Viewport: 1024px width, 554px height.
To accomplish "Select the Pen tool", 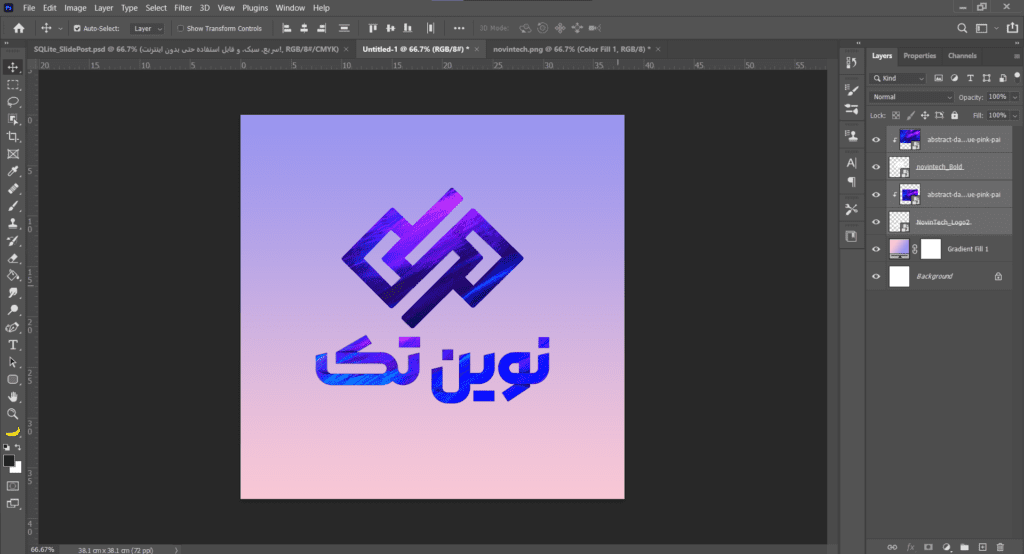I will 12,327.
